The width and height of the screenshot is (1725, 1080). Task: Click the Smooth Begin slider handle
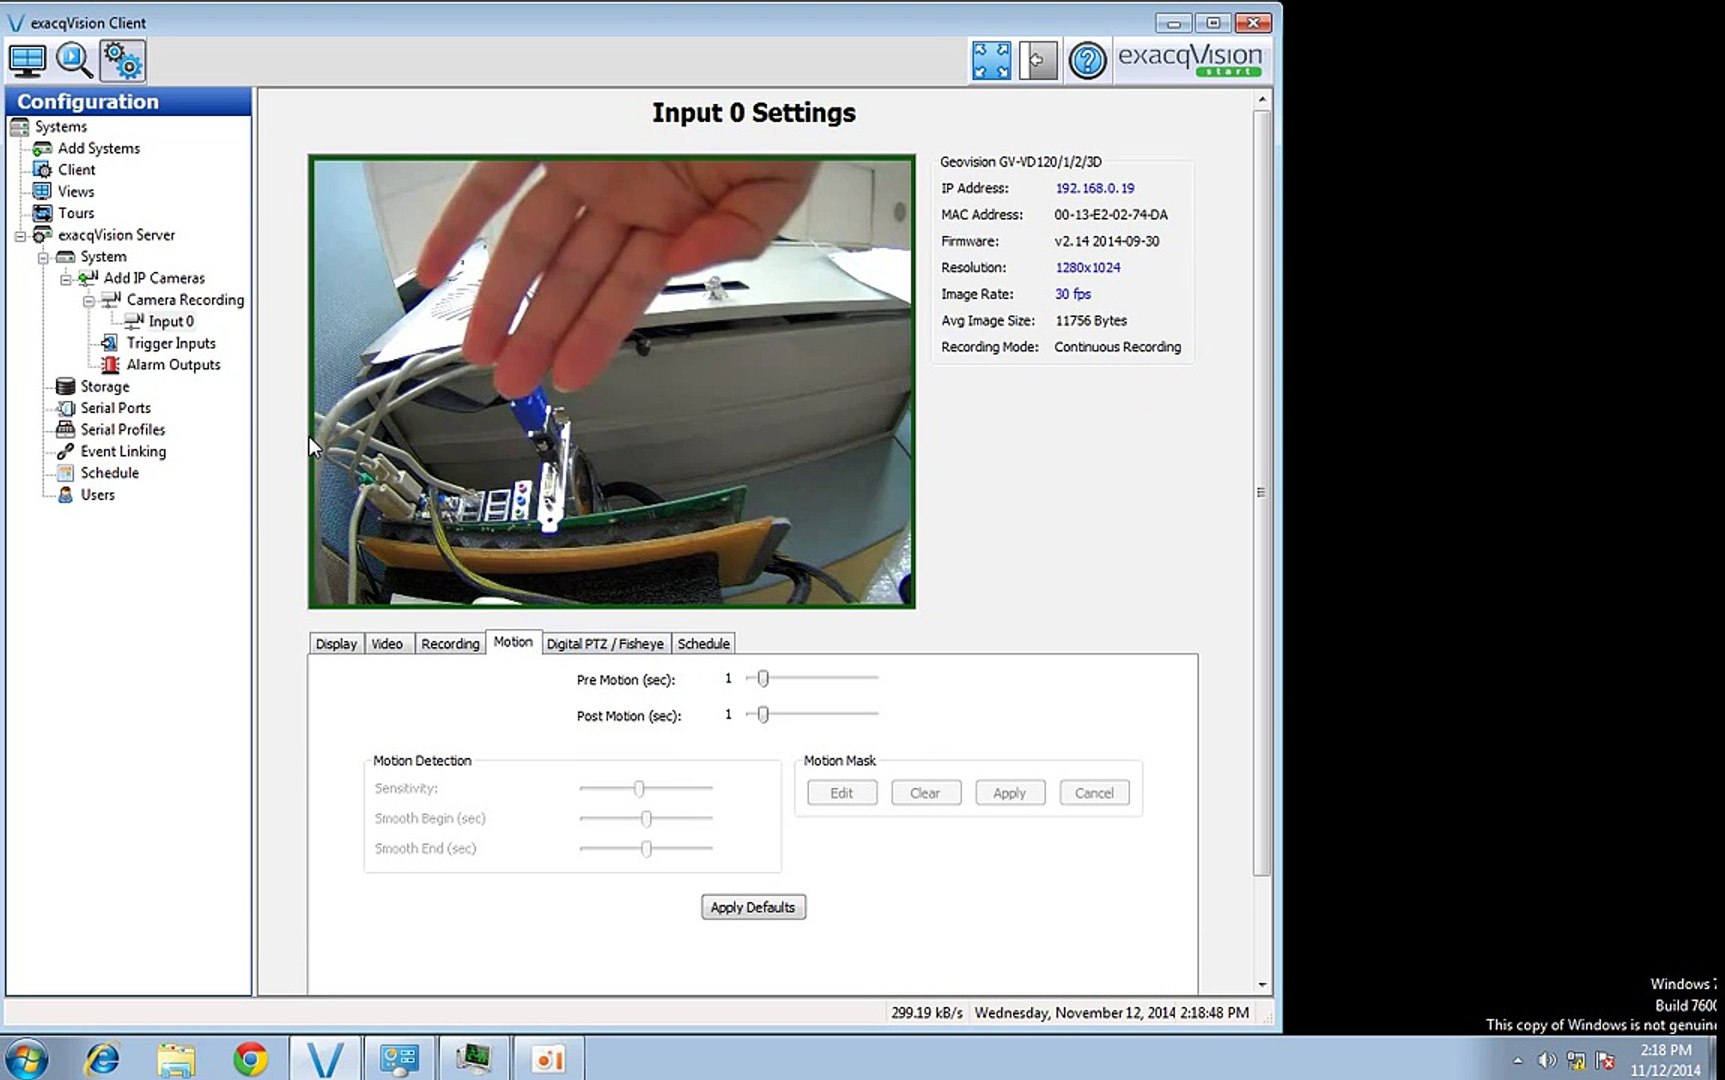(646, 819)
